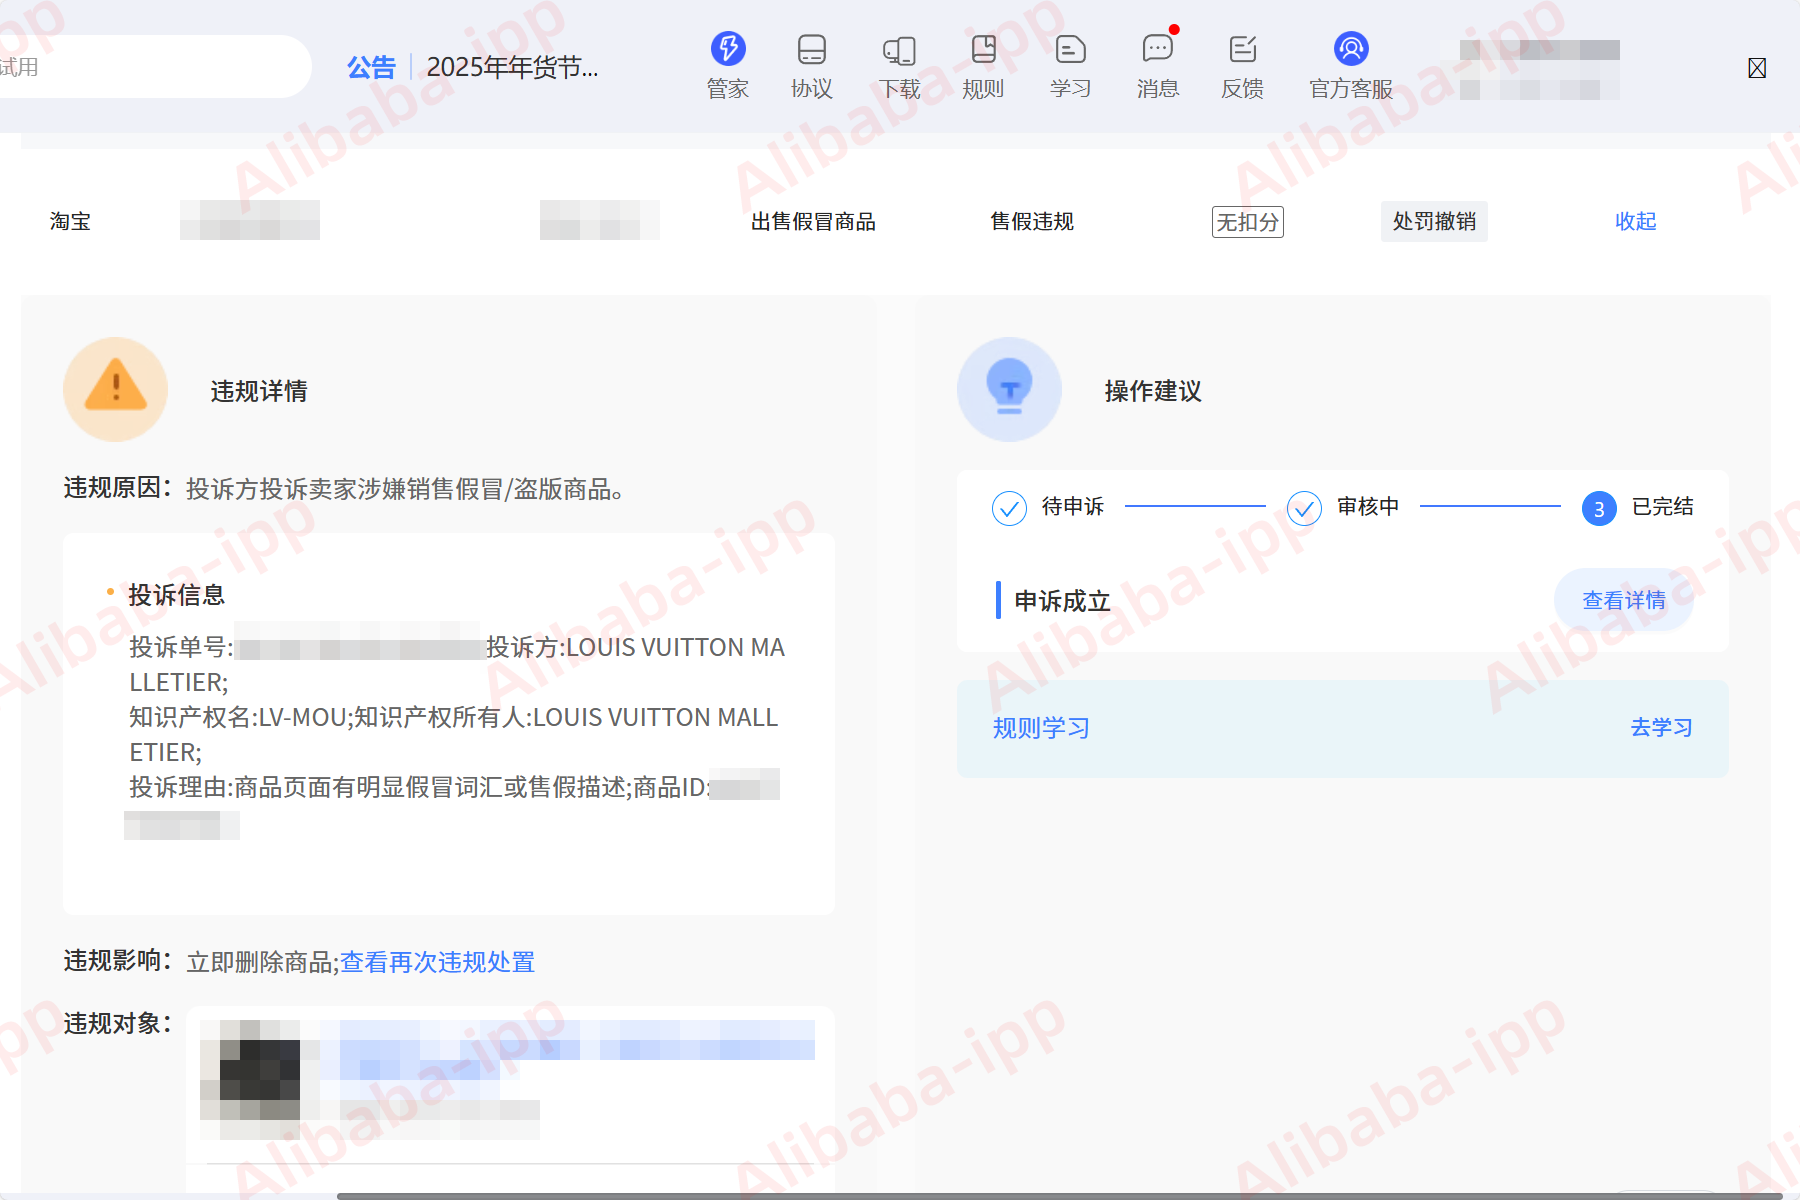This screenshot has height=1200, width=1800.
Task: Click the 查看详情 button
Action: pyautogui.click(x=1624, y=600)
